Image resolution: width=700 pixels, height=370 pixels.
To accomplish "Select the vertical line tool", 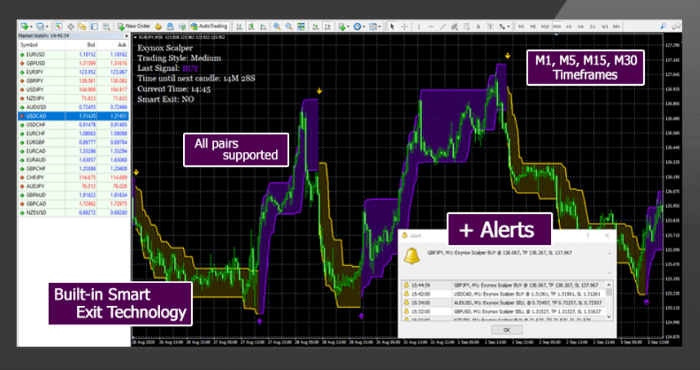I will point(418,26).
